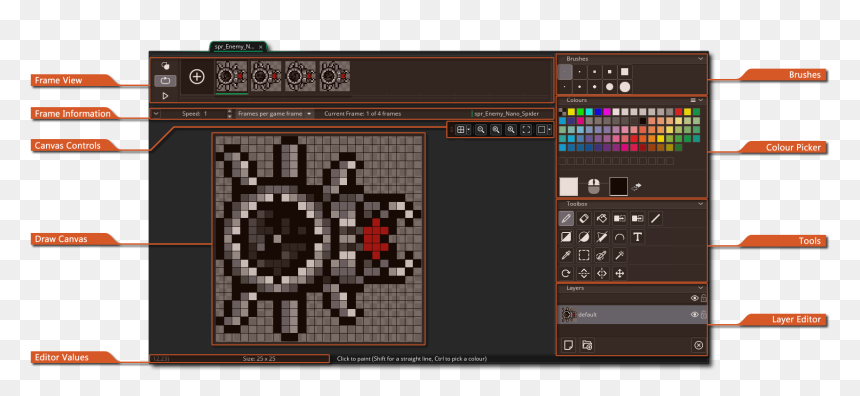Play the sprite animation
Viewport: 860px width, 396px height.
[x=165, y=95]
